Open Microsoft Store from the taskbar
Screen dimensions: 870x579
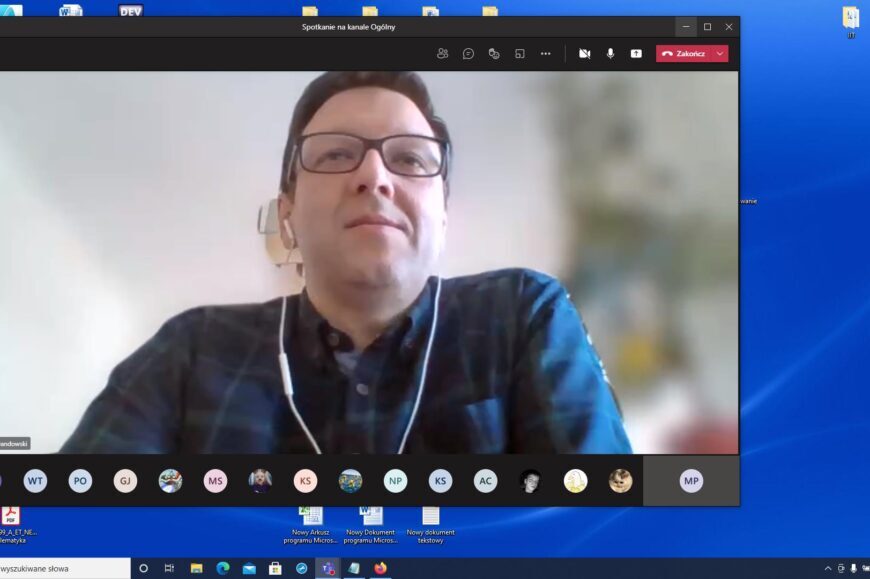275,568
